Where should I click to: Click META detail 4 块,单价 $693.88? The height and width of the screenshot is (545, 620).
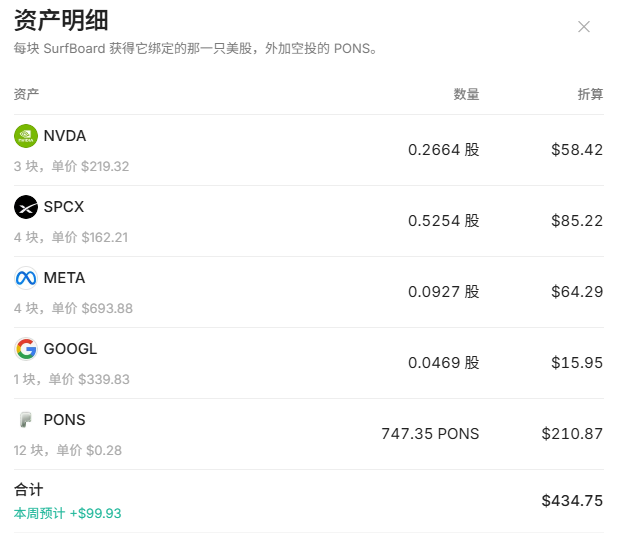(74, 308)
